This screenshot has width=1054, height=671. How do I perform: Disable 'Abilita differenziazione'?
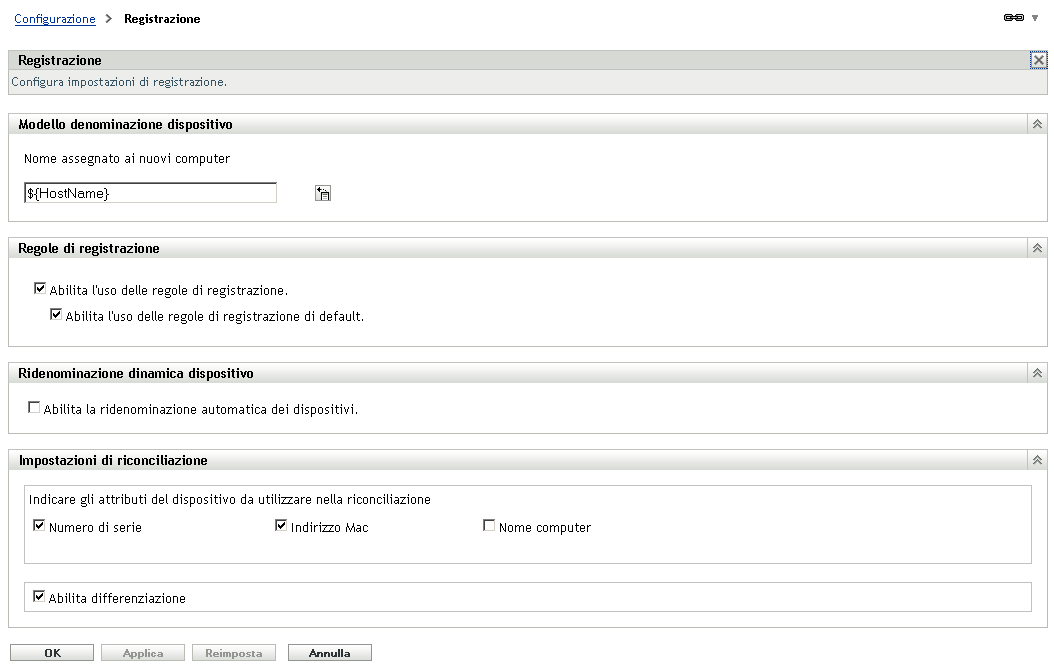(40, 597)
